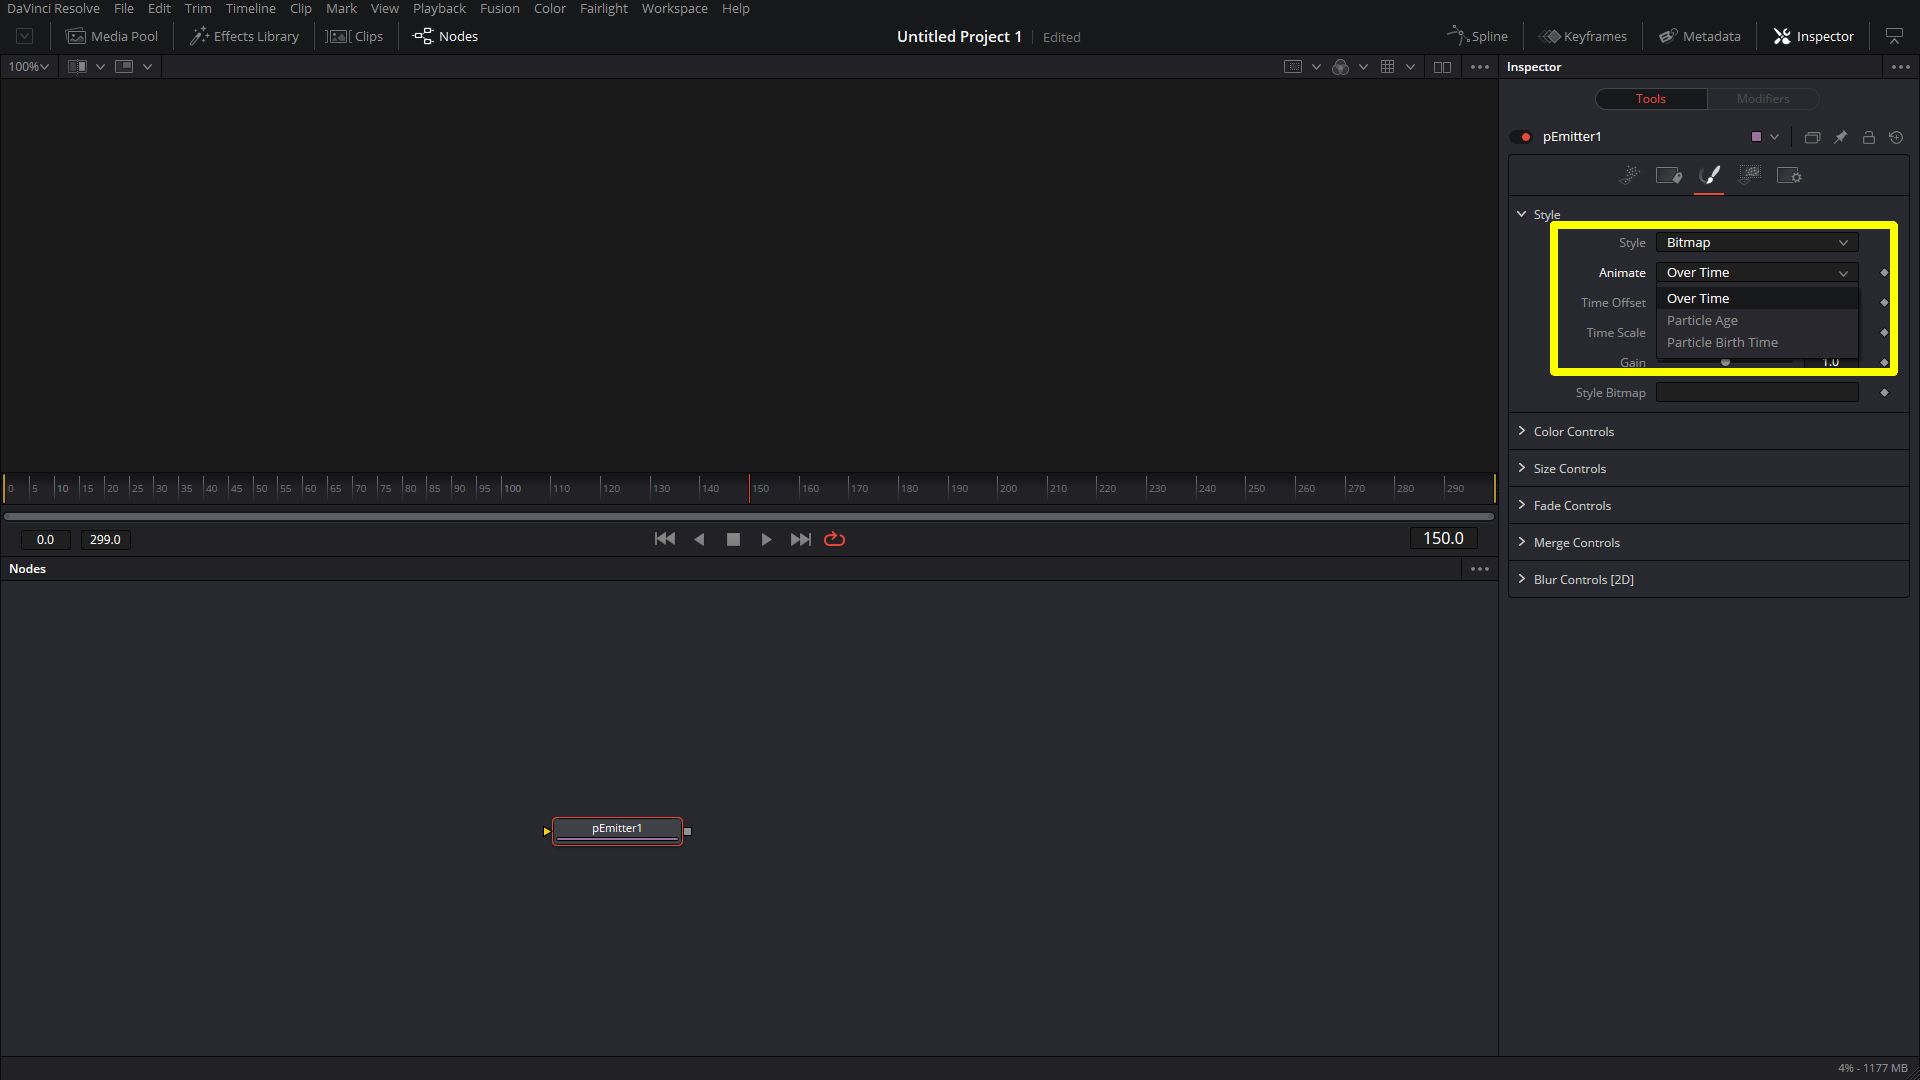
Task: Open the Spline editor
Action: click(1477, 36)
